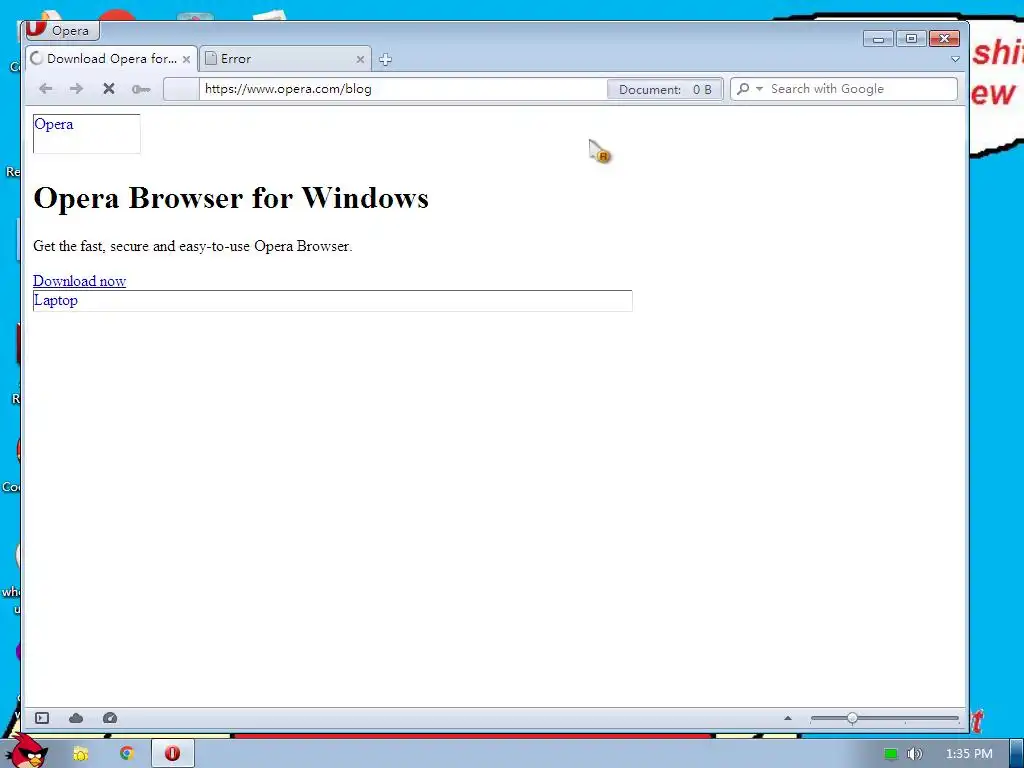Screen dimensions: 1024x768
Task: Toggle the panels sidebar icon
Action: click(42, 718)
